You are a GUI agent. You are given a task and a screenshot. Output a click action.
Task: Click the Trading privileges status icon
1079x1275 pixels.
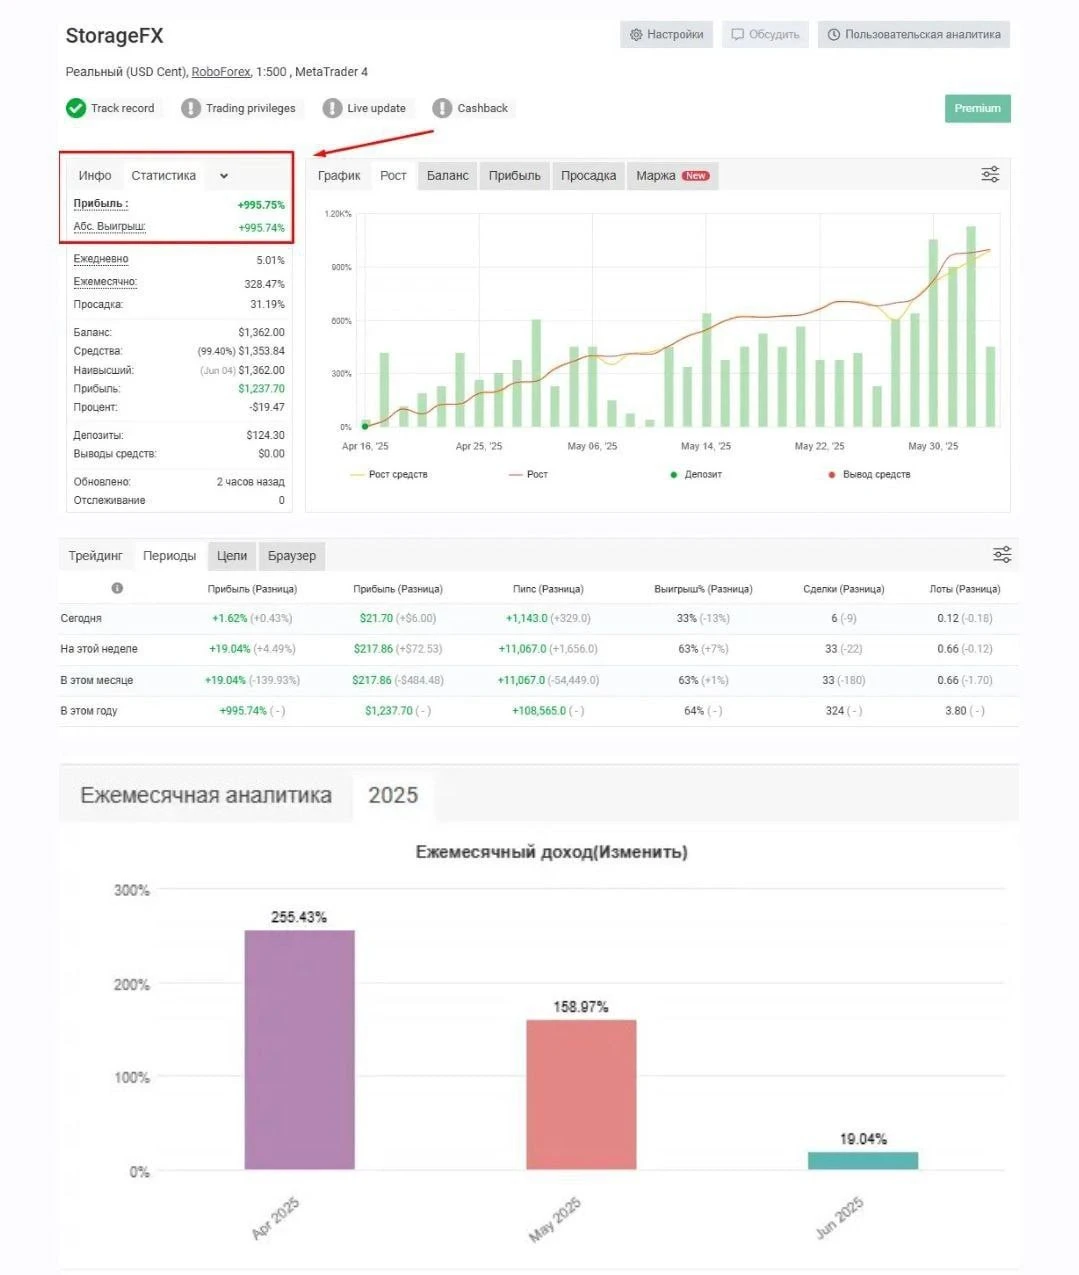click(191, 107)
